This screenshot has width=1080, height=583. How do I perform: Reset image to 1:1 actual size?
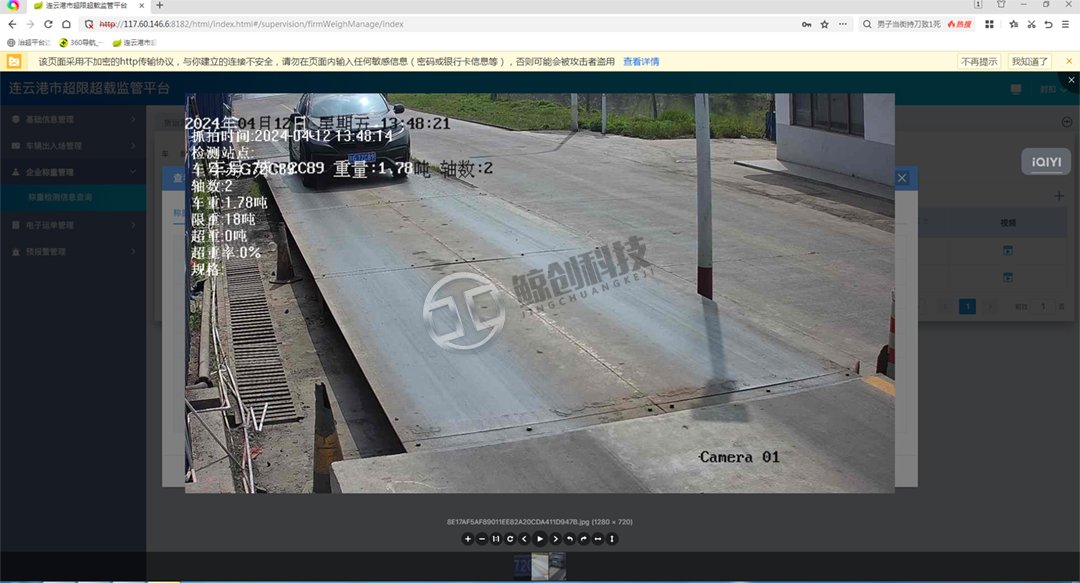pos(496,539)
